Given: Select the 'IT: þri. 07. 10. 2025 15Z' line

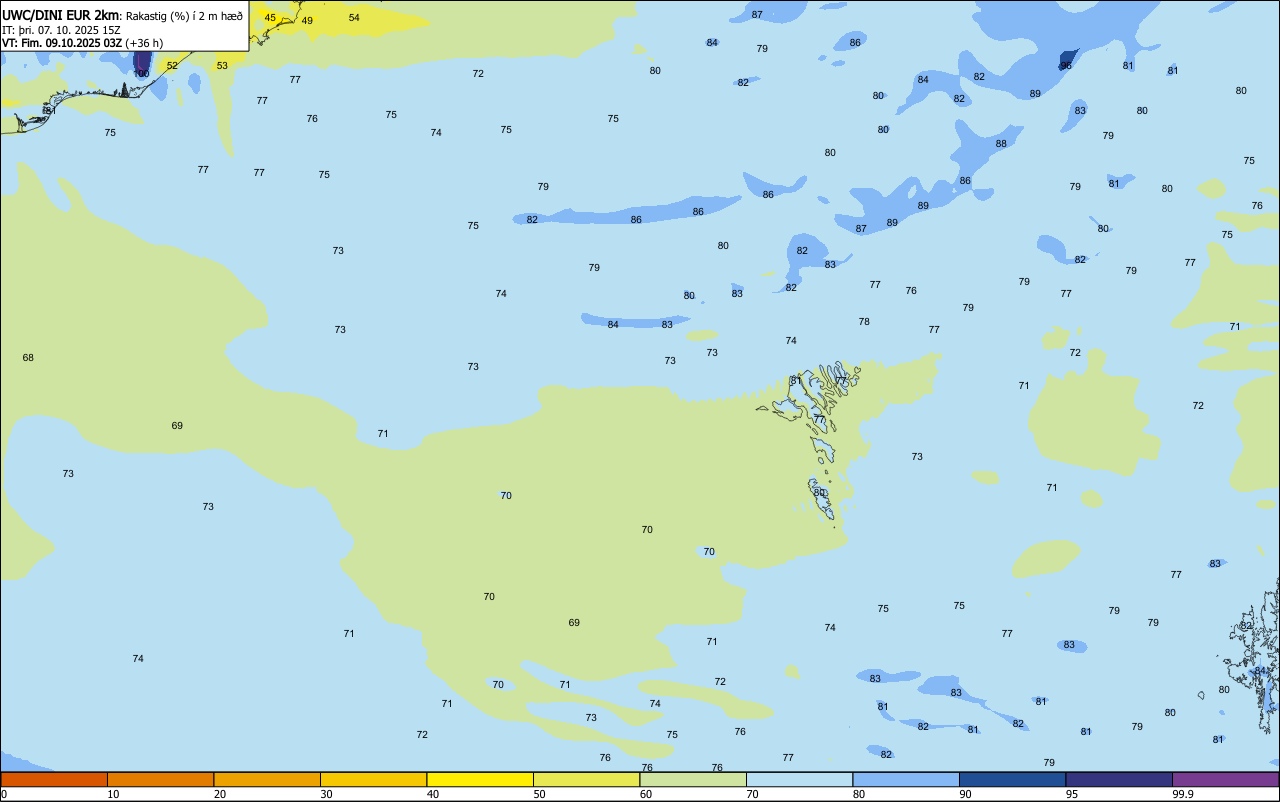Looking at the screenshot, I should [61, 29].
